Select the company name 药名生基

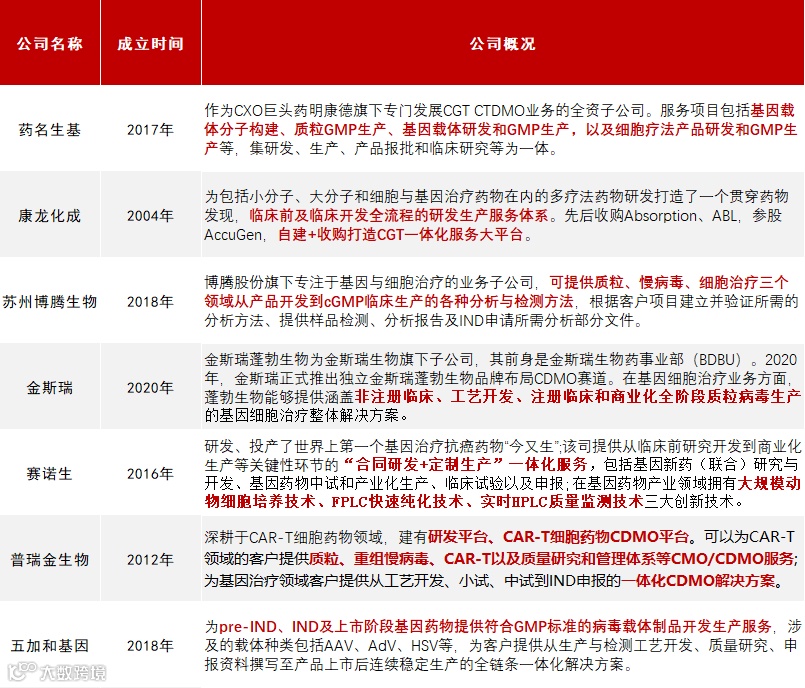pyautogui.click(x=50, y=130)
